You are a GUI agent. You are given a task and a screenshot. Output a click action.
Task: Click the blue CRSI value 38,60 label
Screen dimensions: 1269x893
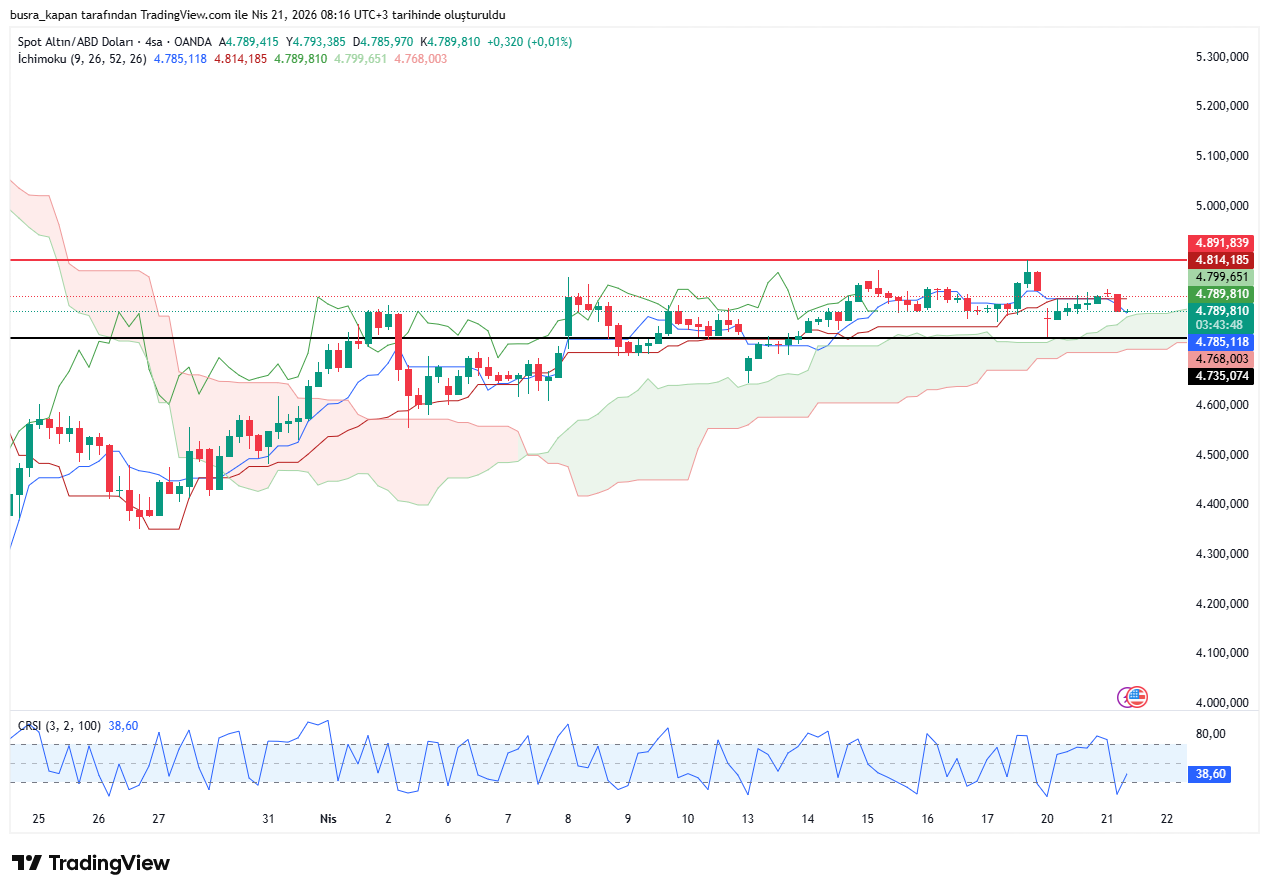1212,774
